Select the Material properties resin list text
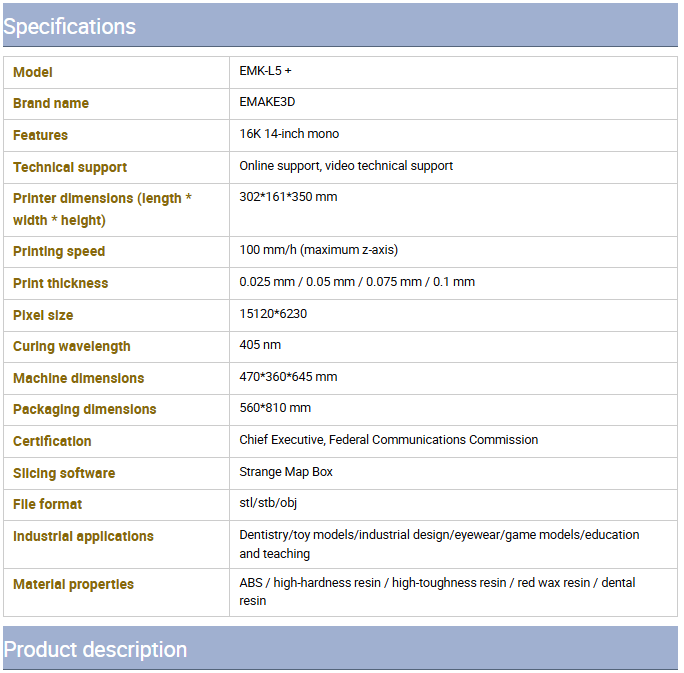Screen dimensions: 684x673 point(437,592)
